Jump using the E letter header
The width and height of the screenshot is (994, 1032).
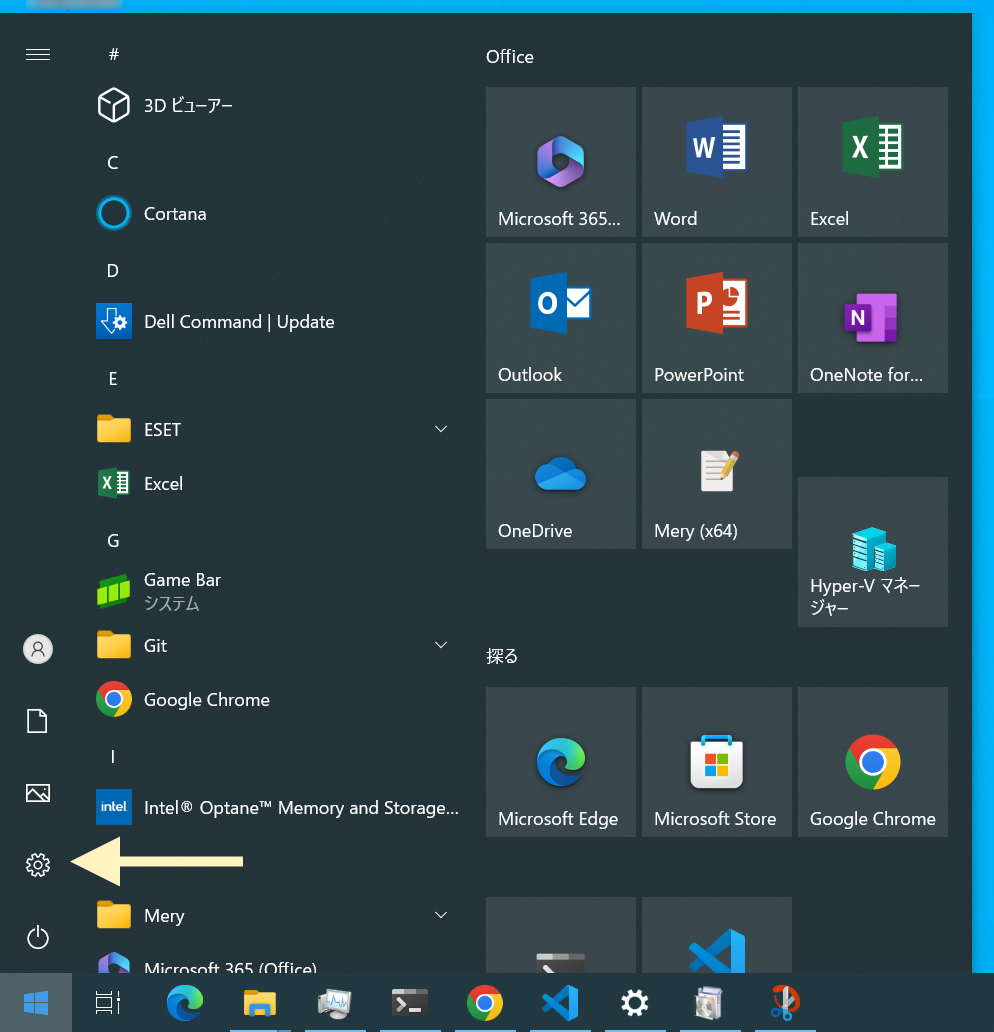pos(113,378)
